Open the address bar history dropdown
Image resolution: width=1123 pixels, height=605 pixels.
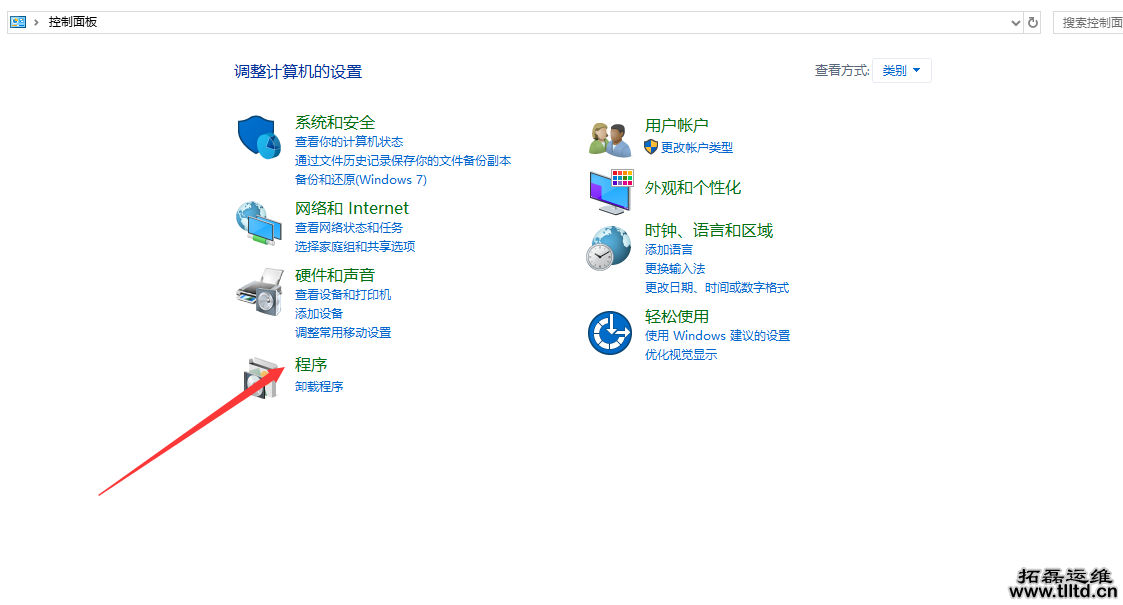coord(1014,21)
